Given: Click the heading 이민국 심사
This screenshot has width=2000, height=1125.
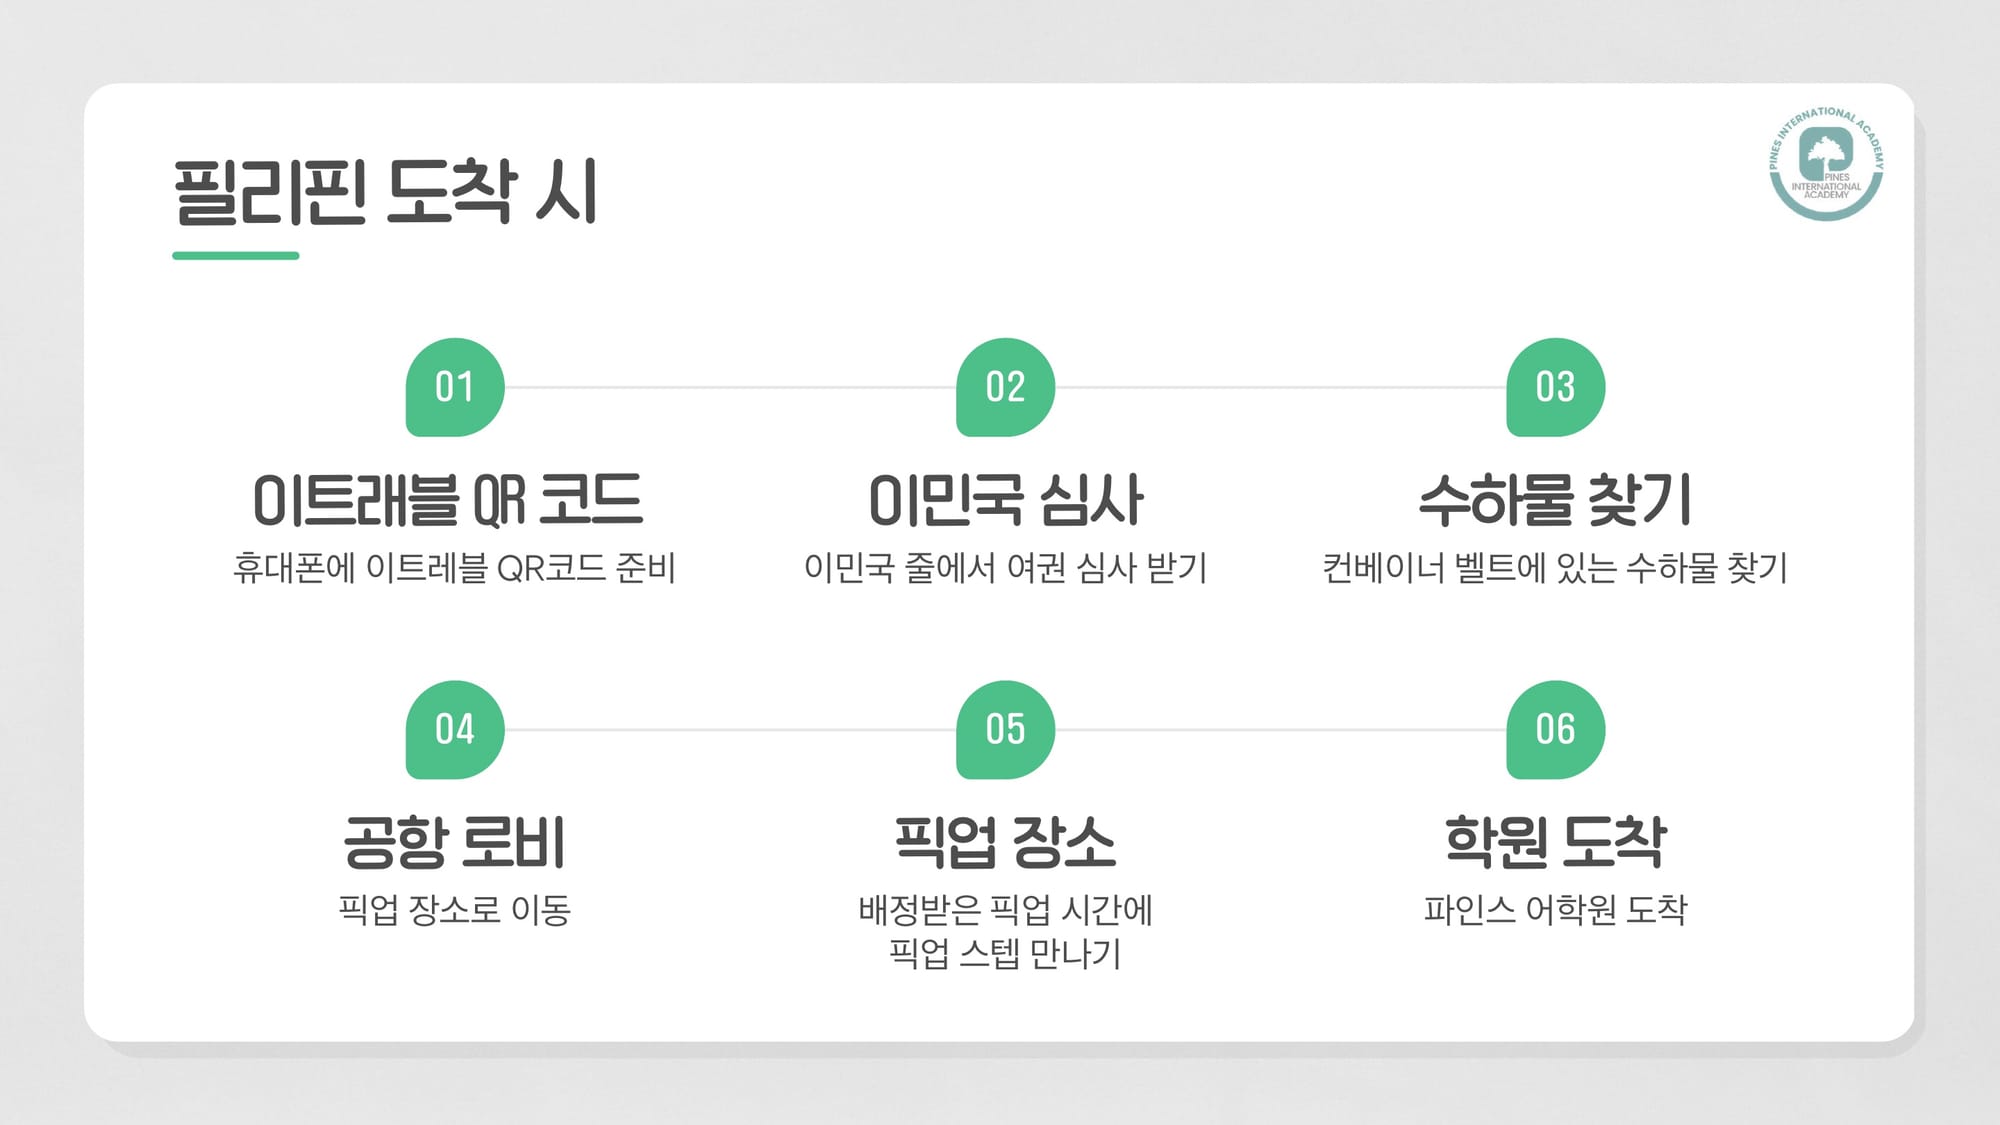Looking at the screenshot, I should [1005, 500].
